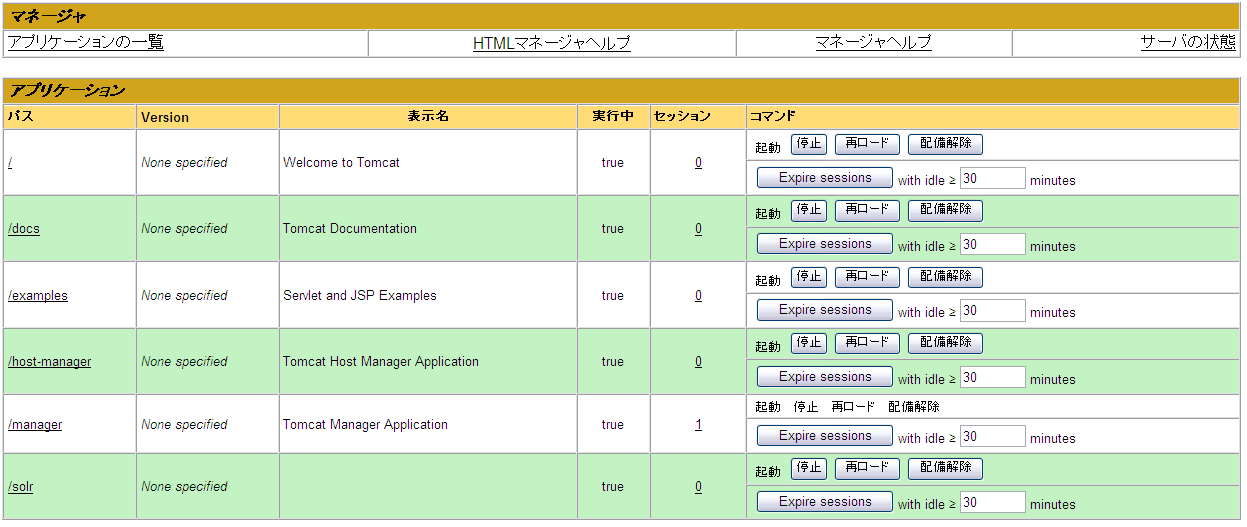This screenshot has width=1247, height=527.
Task: Select 'Servlet and JSP Examples' text
Action: [x=360, y=296]
